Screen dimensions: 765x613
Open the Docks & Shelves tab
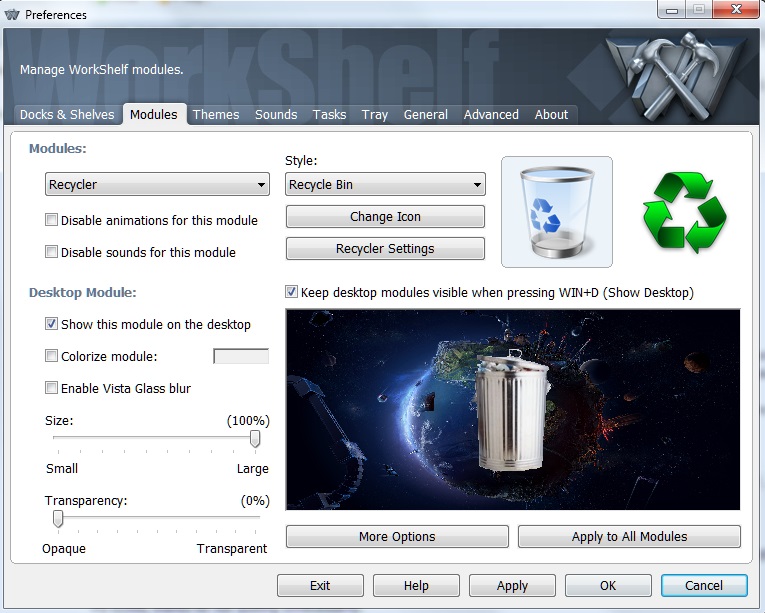tap(67, 115)
